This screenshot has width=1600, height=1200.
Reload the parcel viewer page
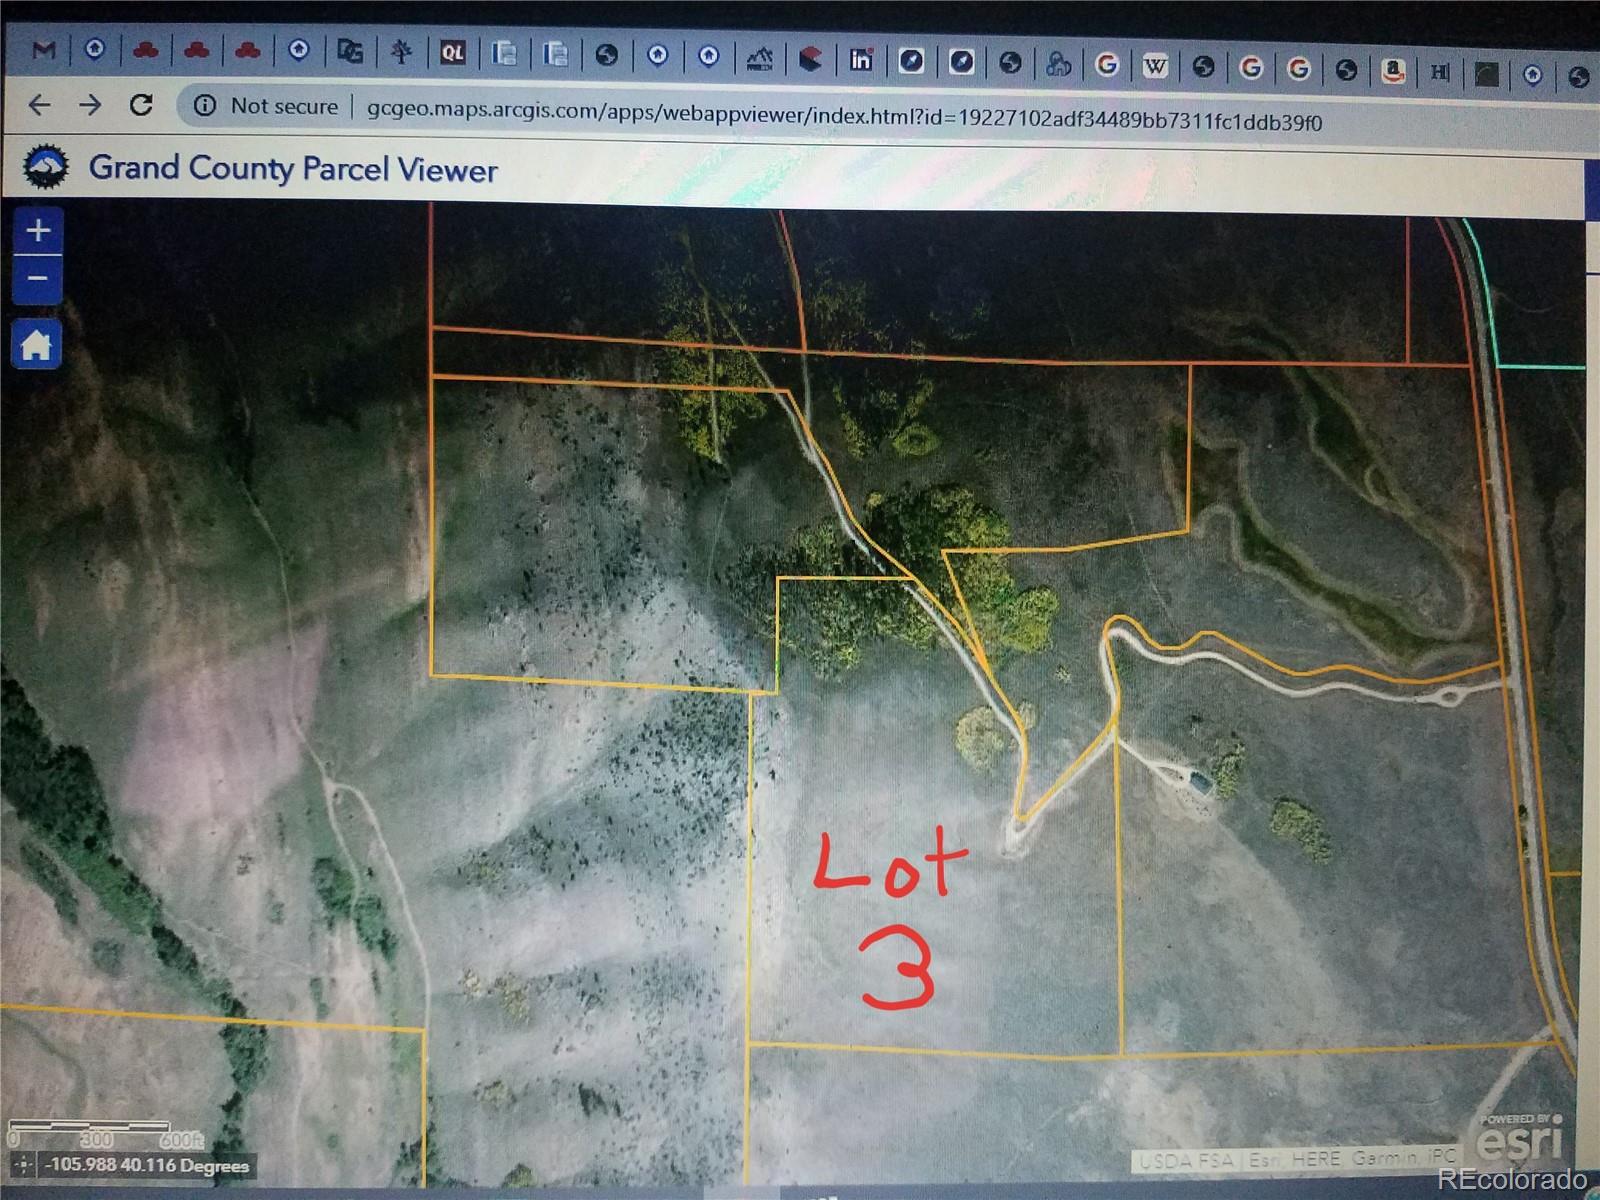[141, 105]
